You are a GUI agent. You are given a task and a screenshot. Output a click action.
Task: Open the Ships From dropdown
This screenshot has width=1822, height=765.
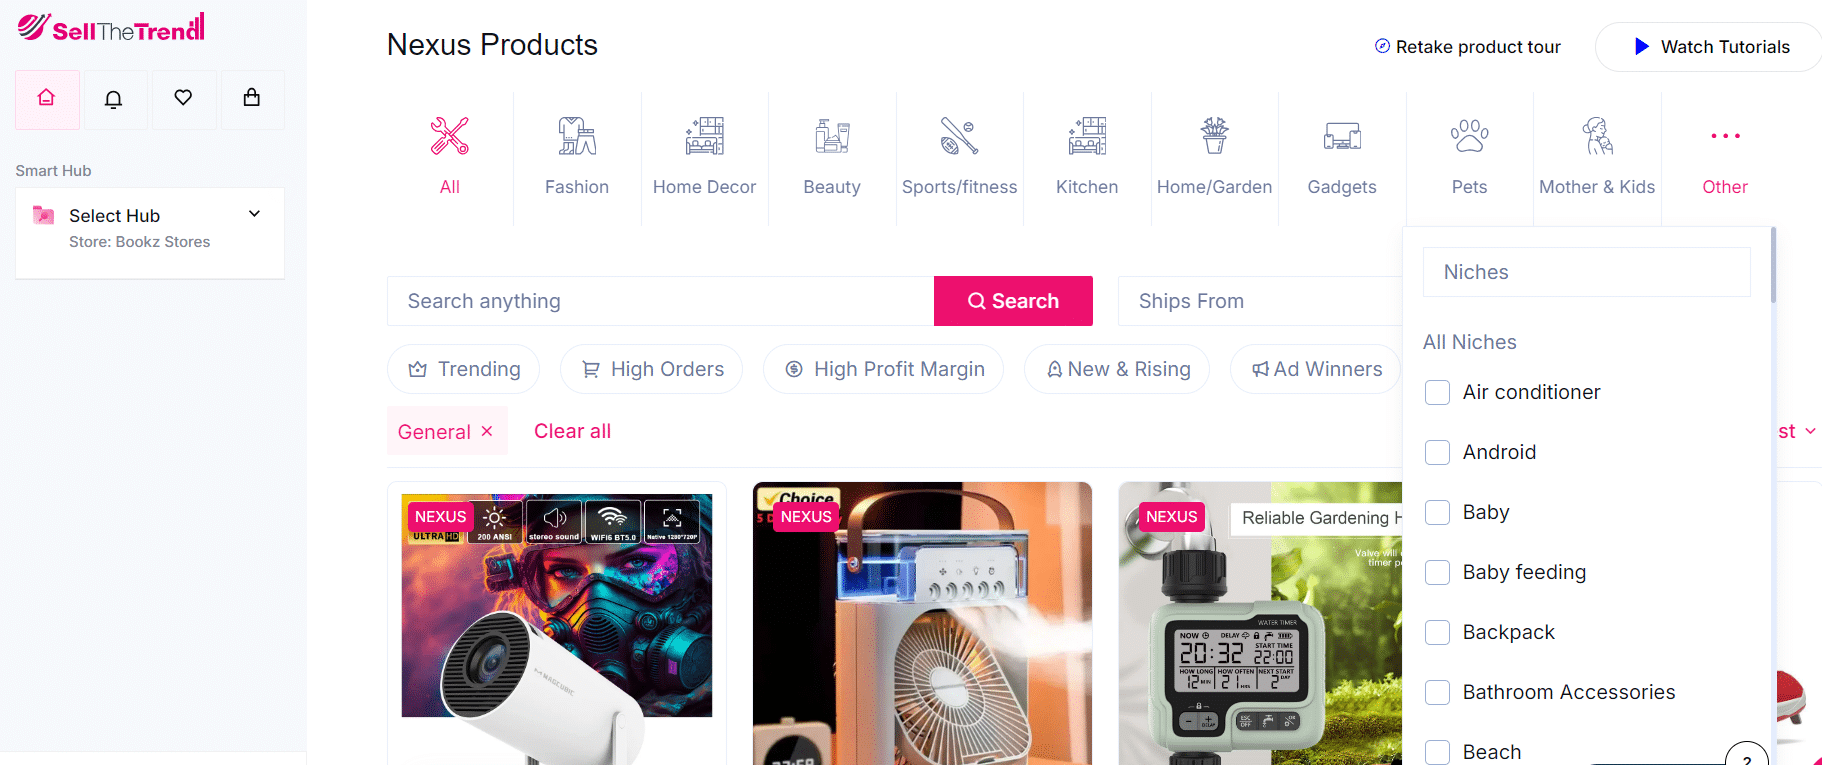click(x=1260, y=301)
